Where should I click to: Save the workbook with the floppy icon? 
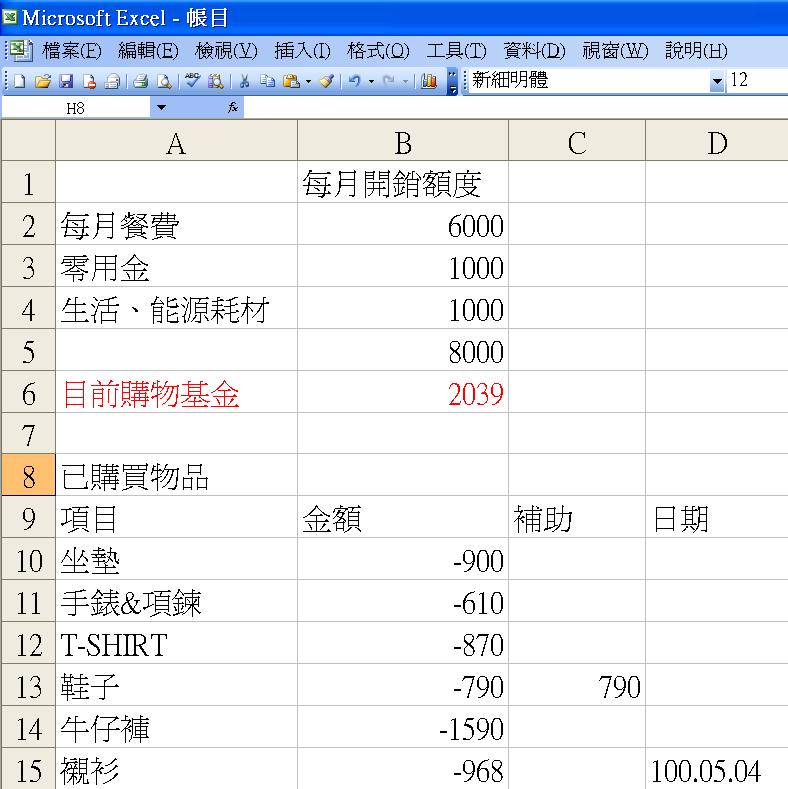66,81
